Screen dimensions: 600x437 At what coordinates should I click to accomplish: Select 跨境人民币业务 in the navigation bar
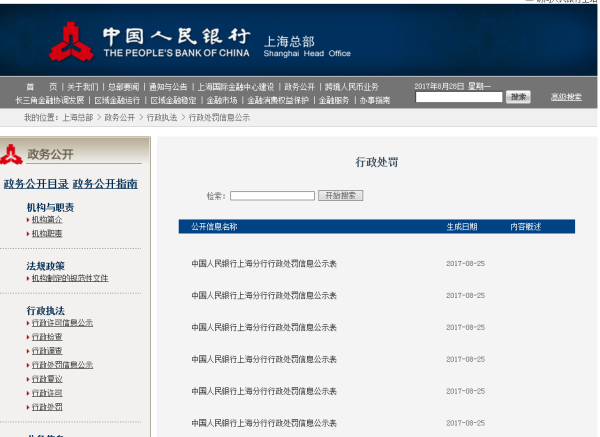point(352,87)
